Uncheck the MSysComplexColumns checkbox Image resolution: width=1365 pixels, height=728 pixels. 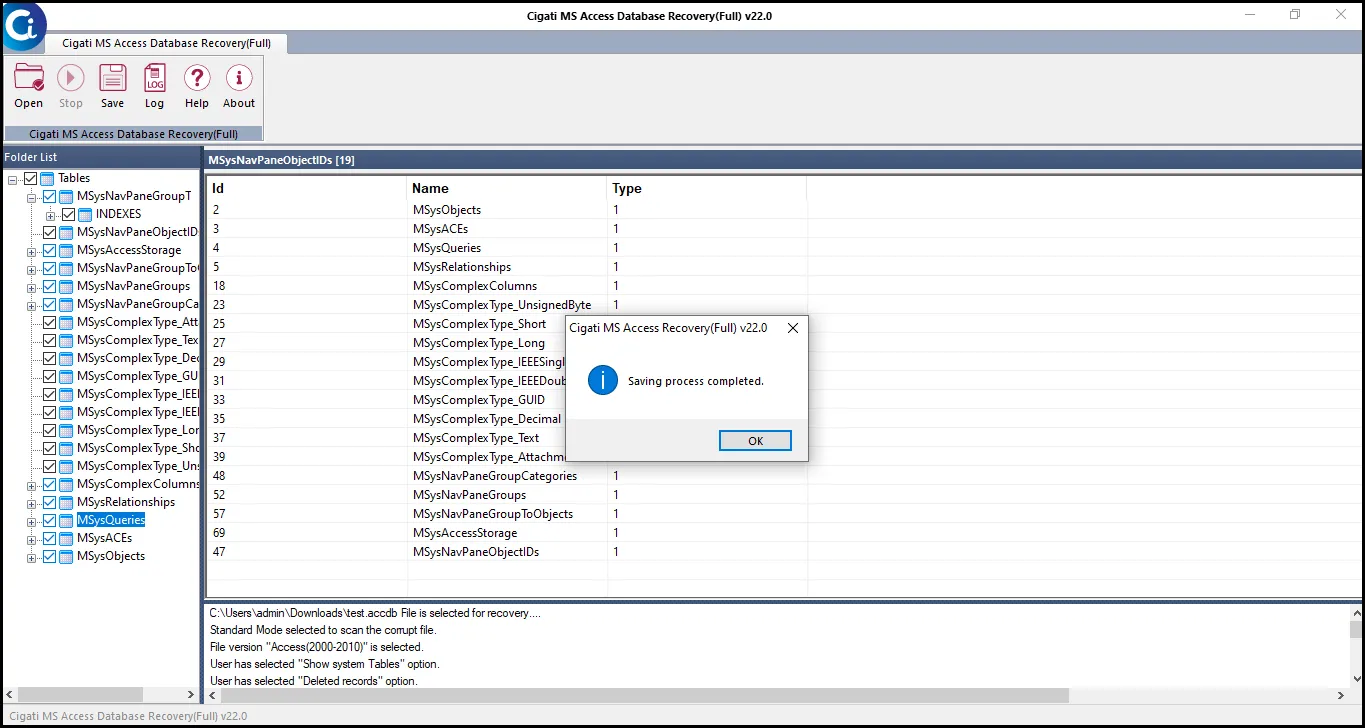pyautogui.click(x=49, y=484)
